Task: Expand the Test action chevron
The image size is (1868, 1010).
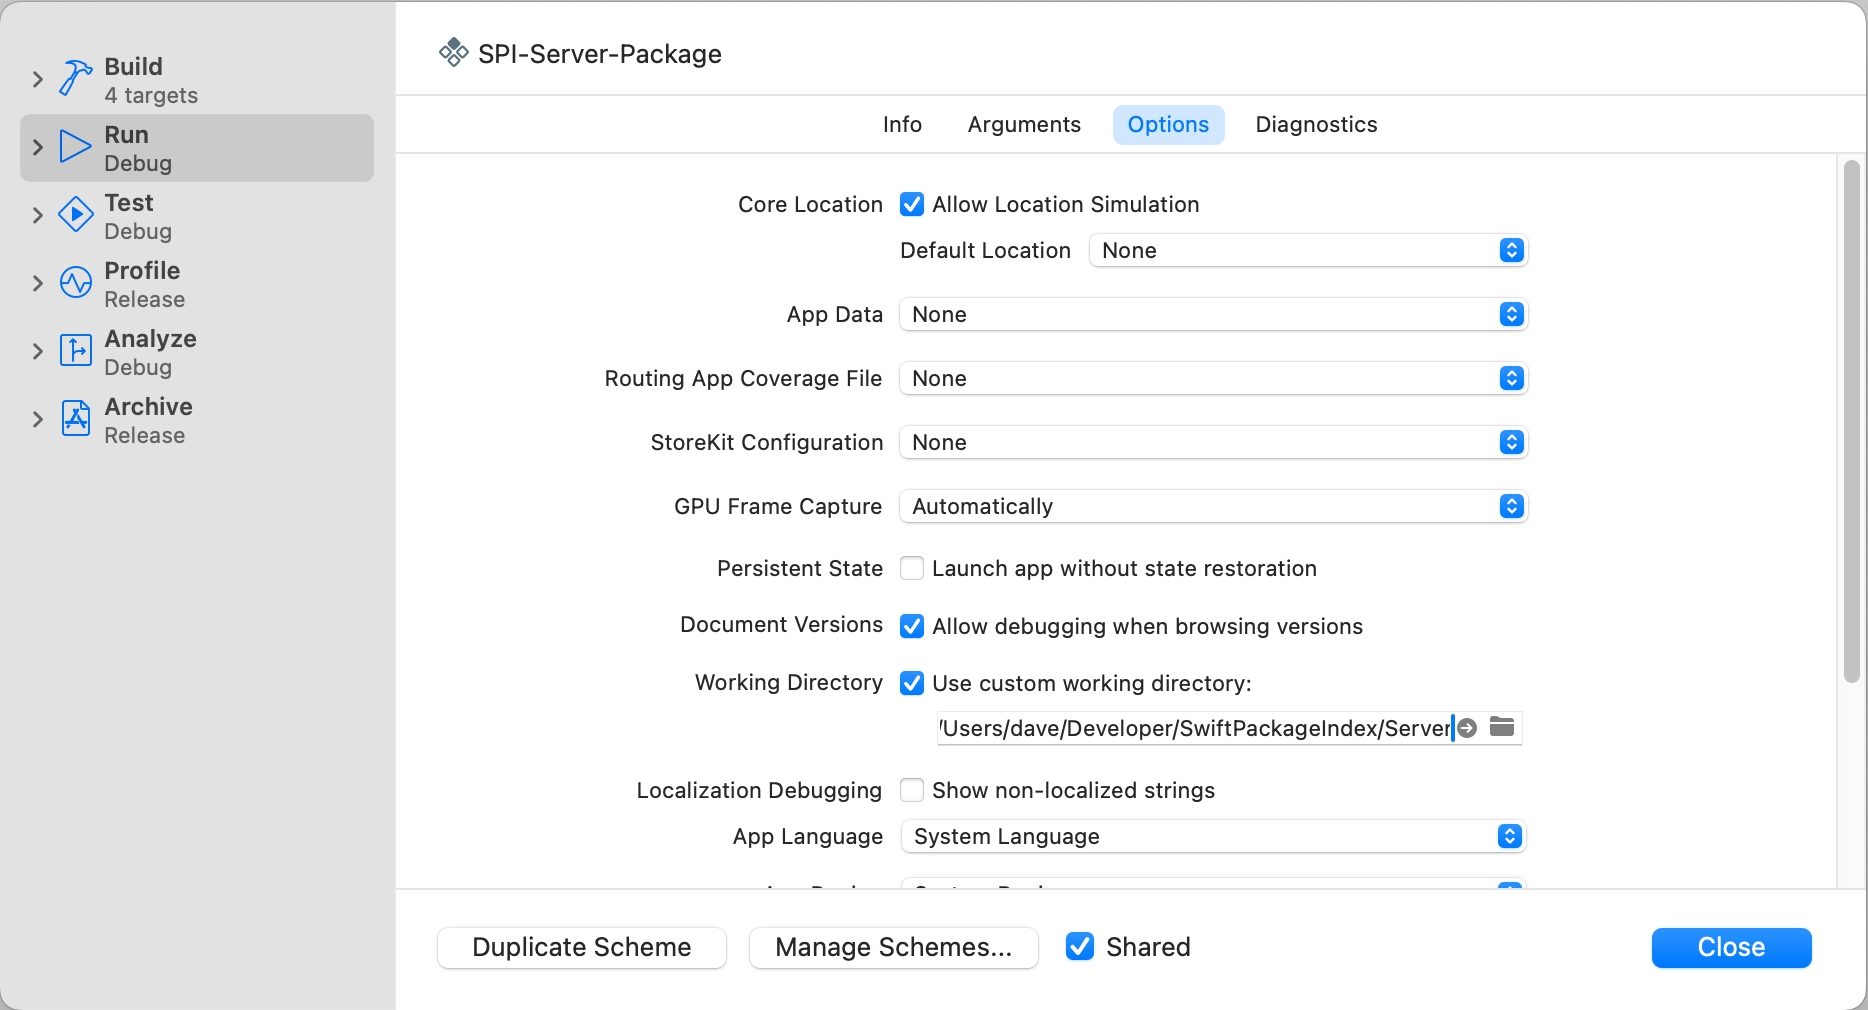Action: (38, 215)
